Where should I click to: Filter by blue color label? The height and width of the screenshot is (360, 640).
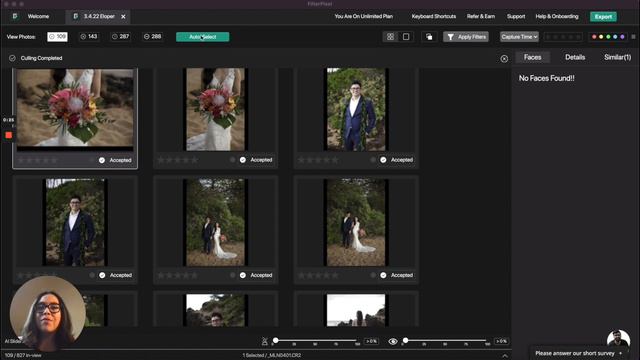pos(615,37)
